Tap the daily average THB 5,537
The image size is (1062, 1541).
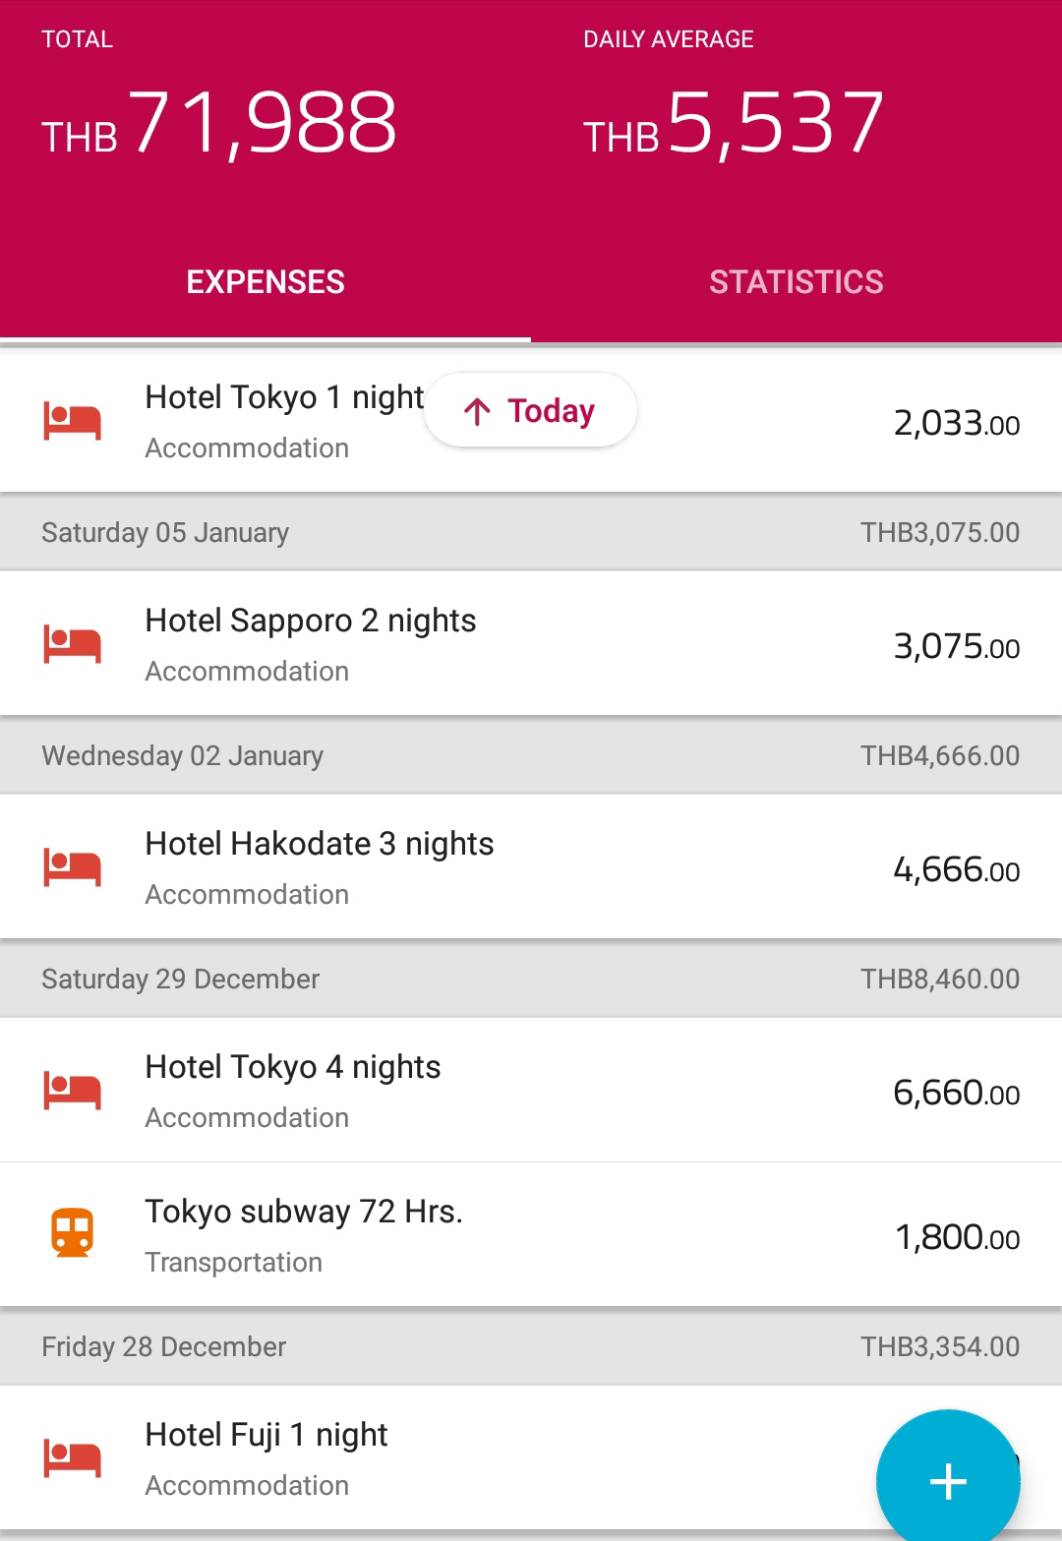pyautogui.click(x=734, y=123)
